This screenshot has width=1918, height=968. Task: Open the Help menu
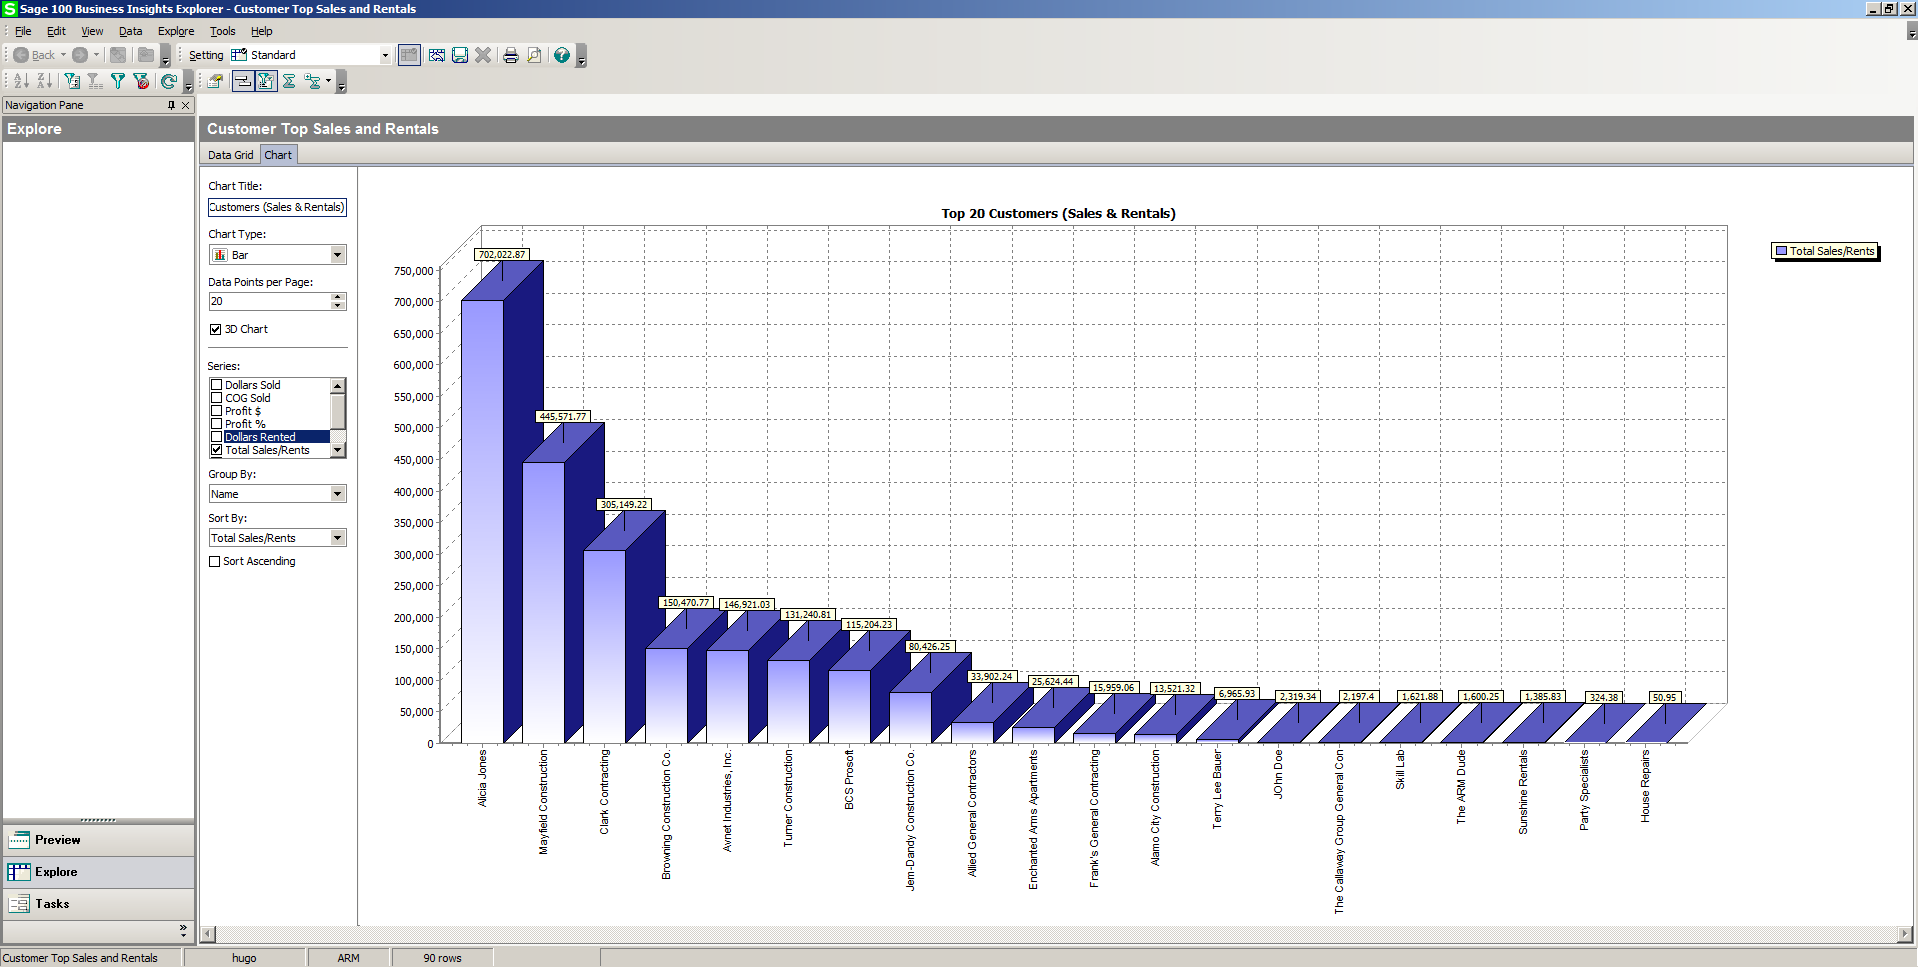(262, 31)
